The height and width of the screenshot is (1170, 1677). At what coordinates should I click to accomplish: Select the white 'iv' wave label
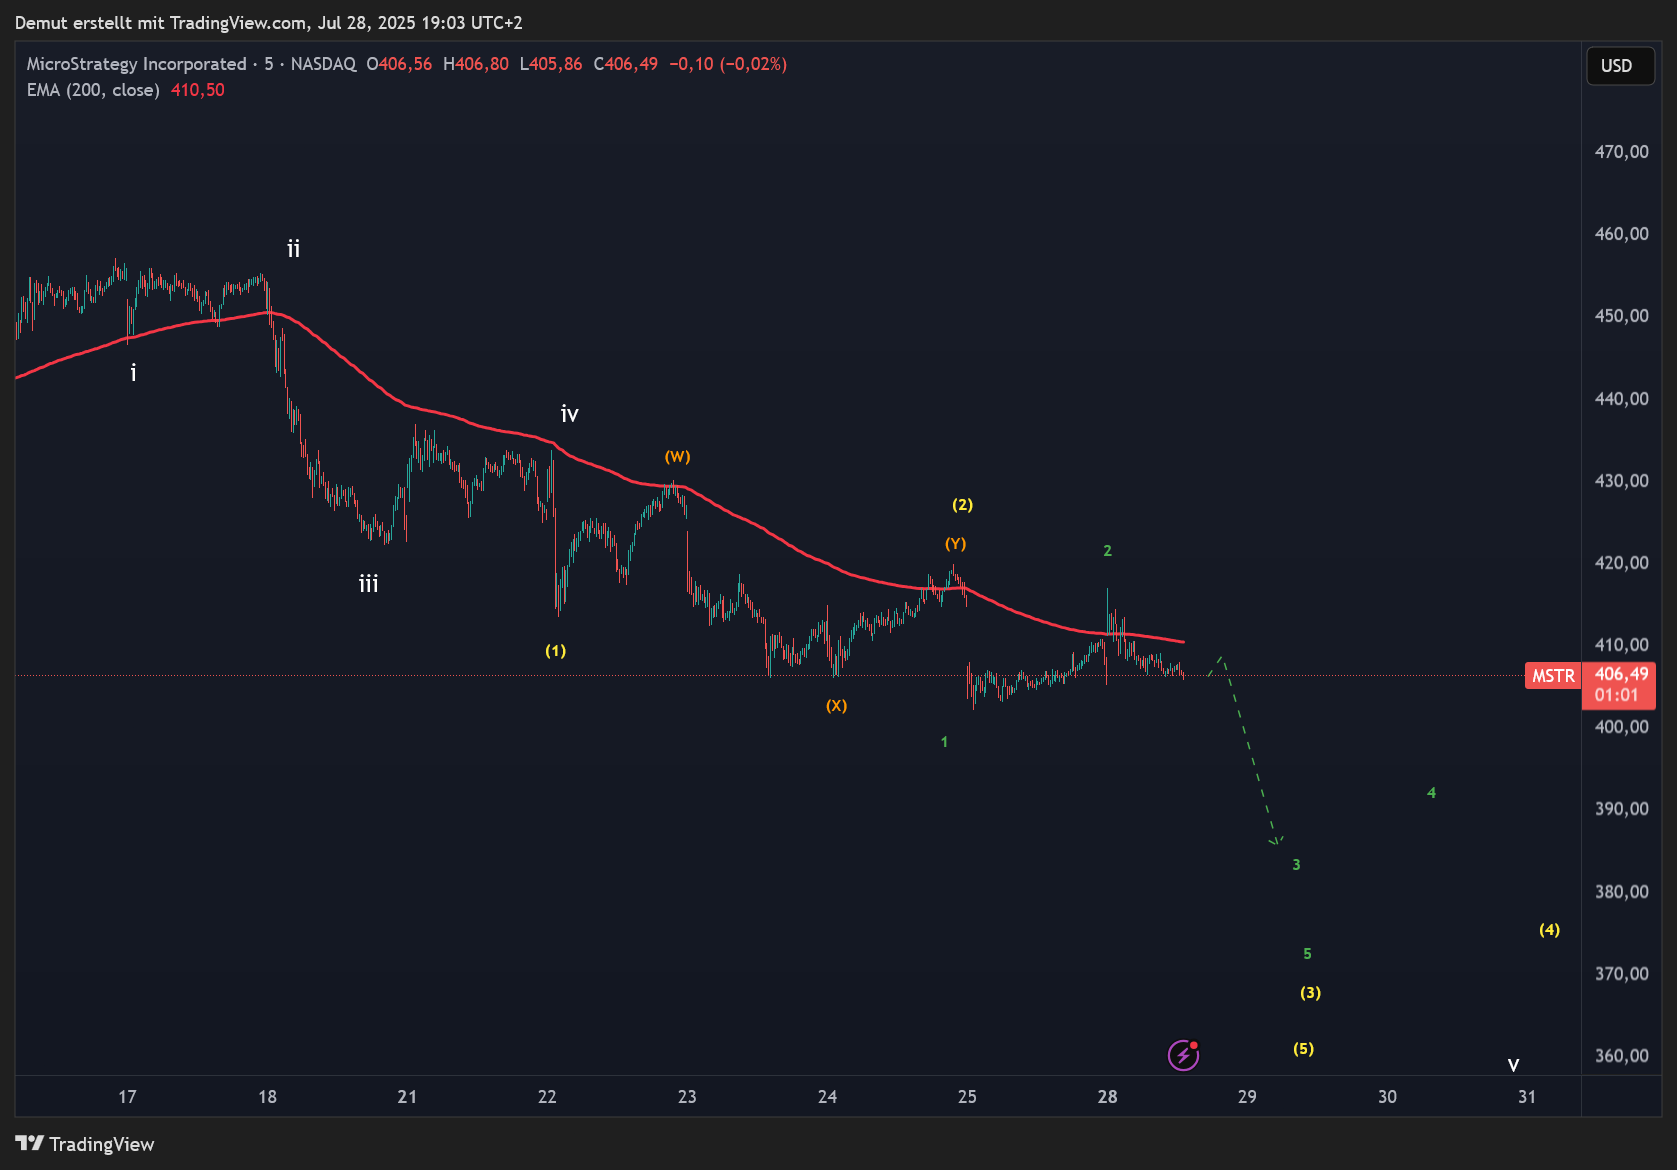click(x=569, y=414)
